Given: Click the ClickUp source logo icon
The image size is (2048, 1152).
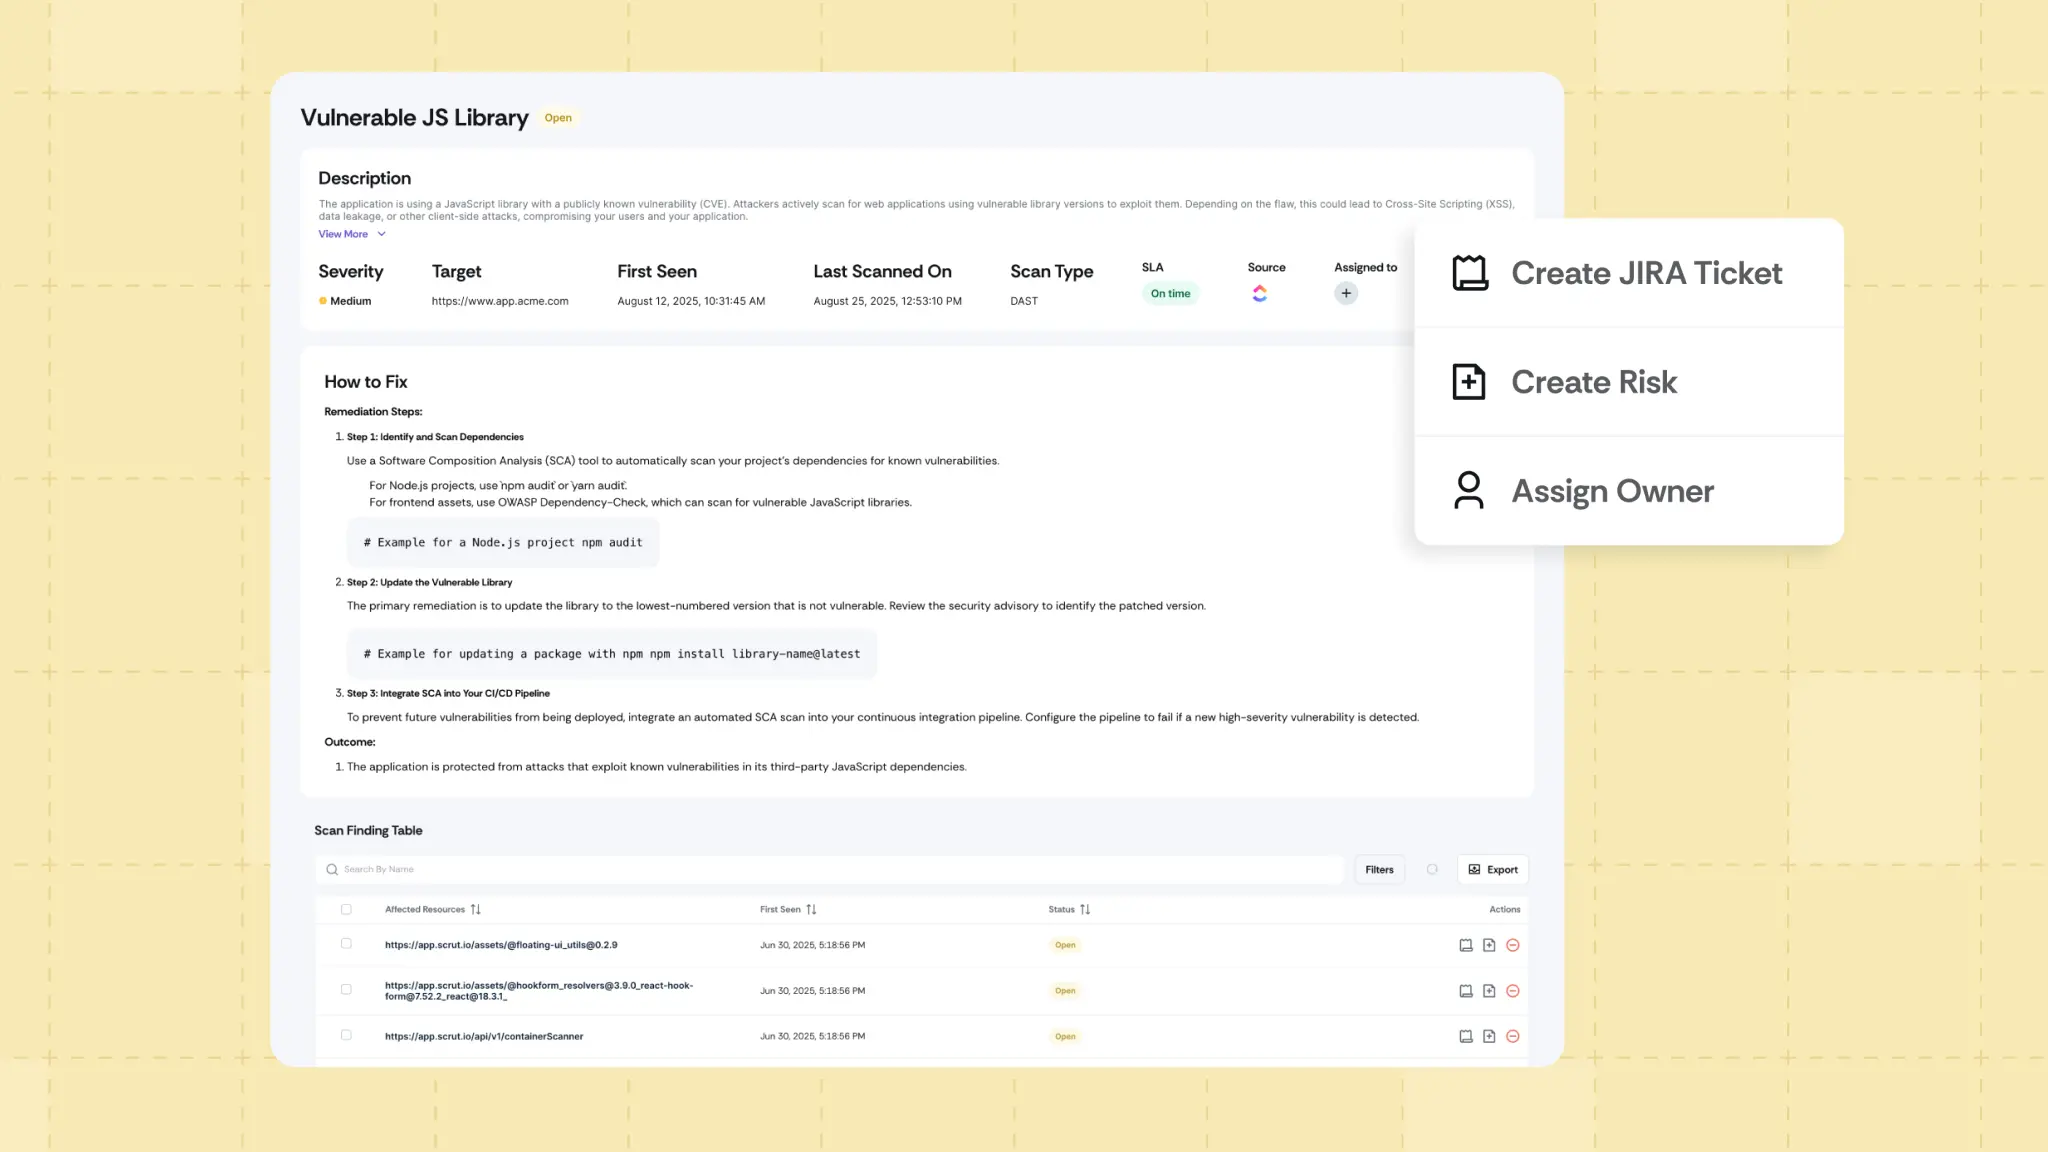Looking at the screenshot, I should tap(1259, 293).
